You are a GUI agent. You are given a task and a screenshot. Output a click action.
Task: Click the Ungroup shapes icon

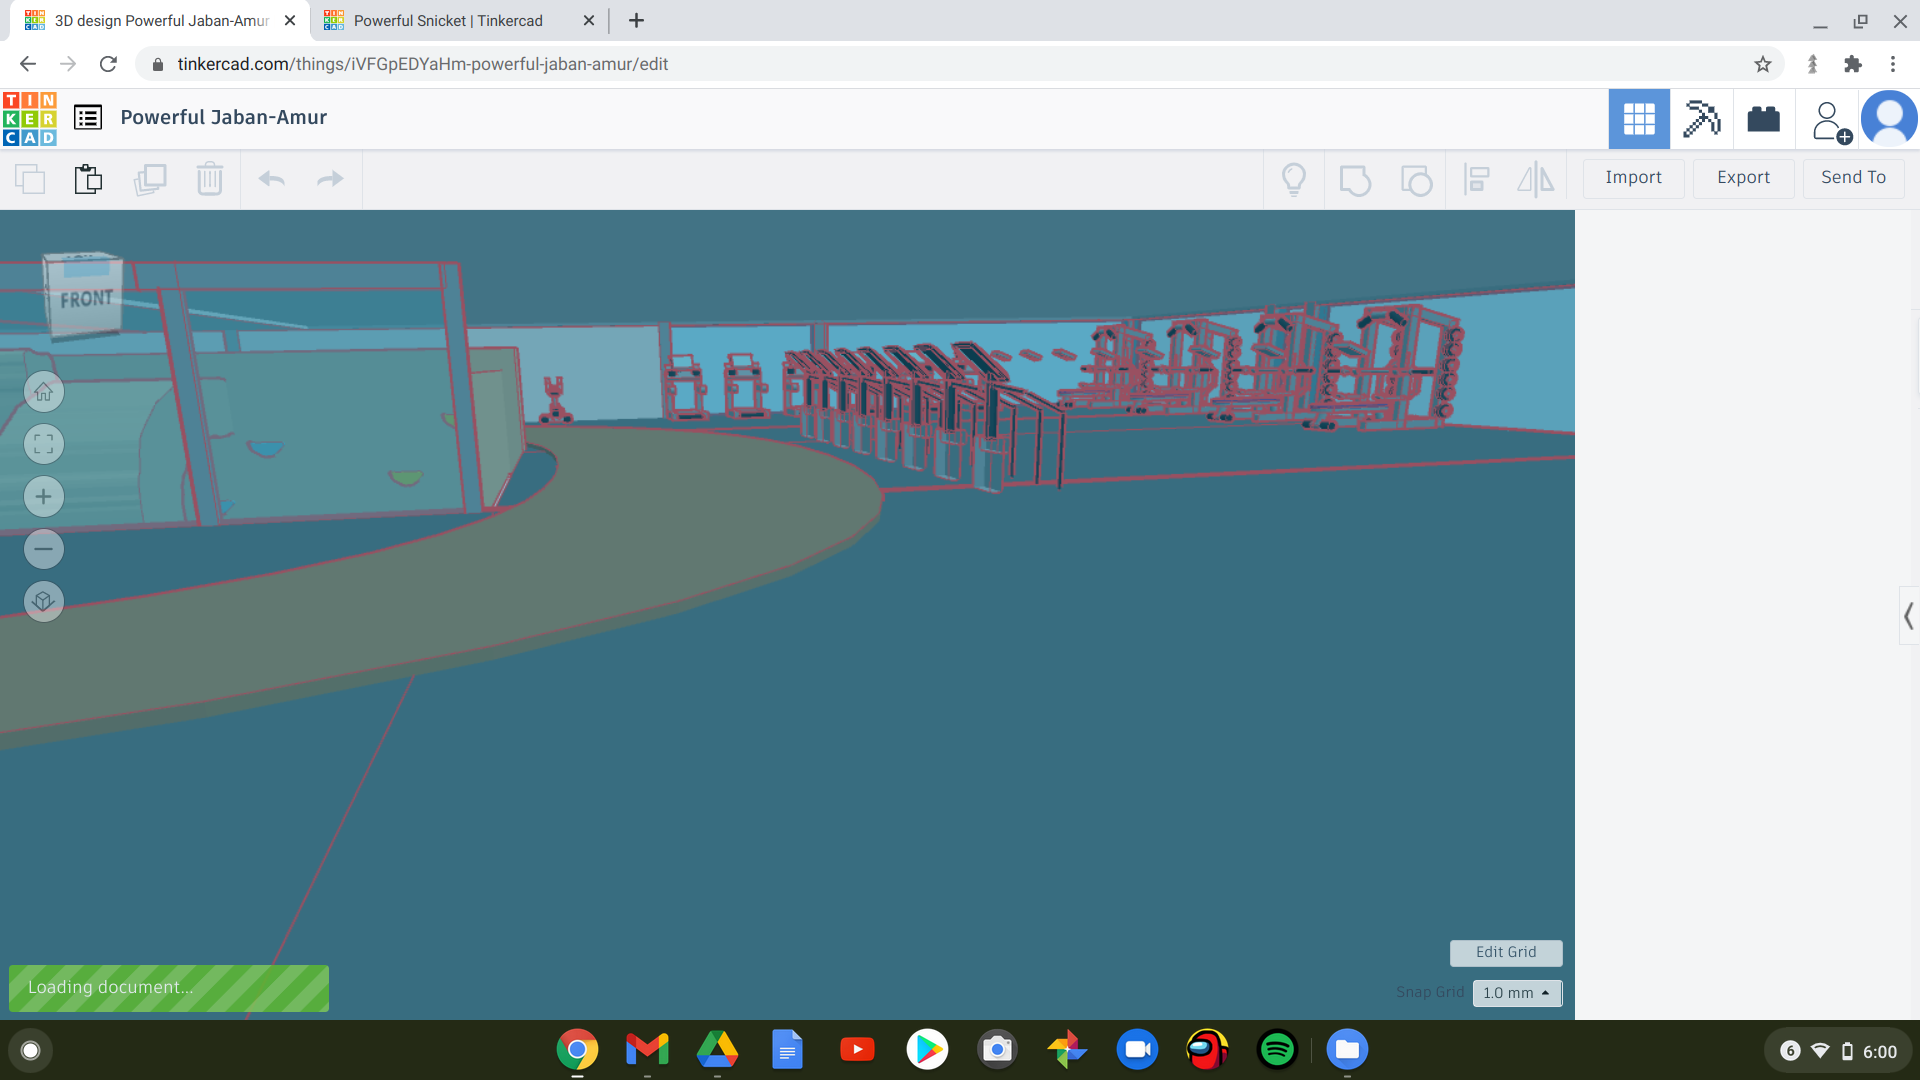(1416, 180)
